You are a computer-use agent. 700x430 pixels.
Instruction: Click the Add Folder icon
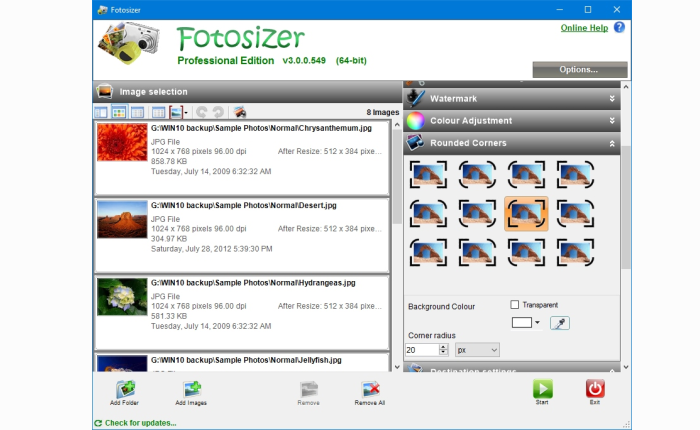125,389
